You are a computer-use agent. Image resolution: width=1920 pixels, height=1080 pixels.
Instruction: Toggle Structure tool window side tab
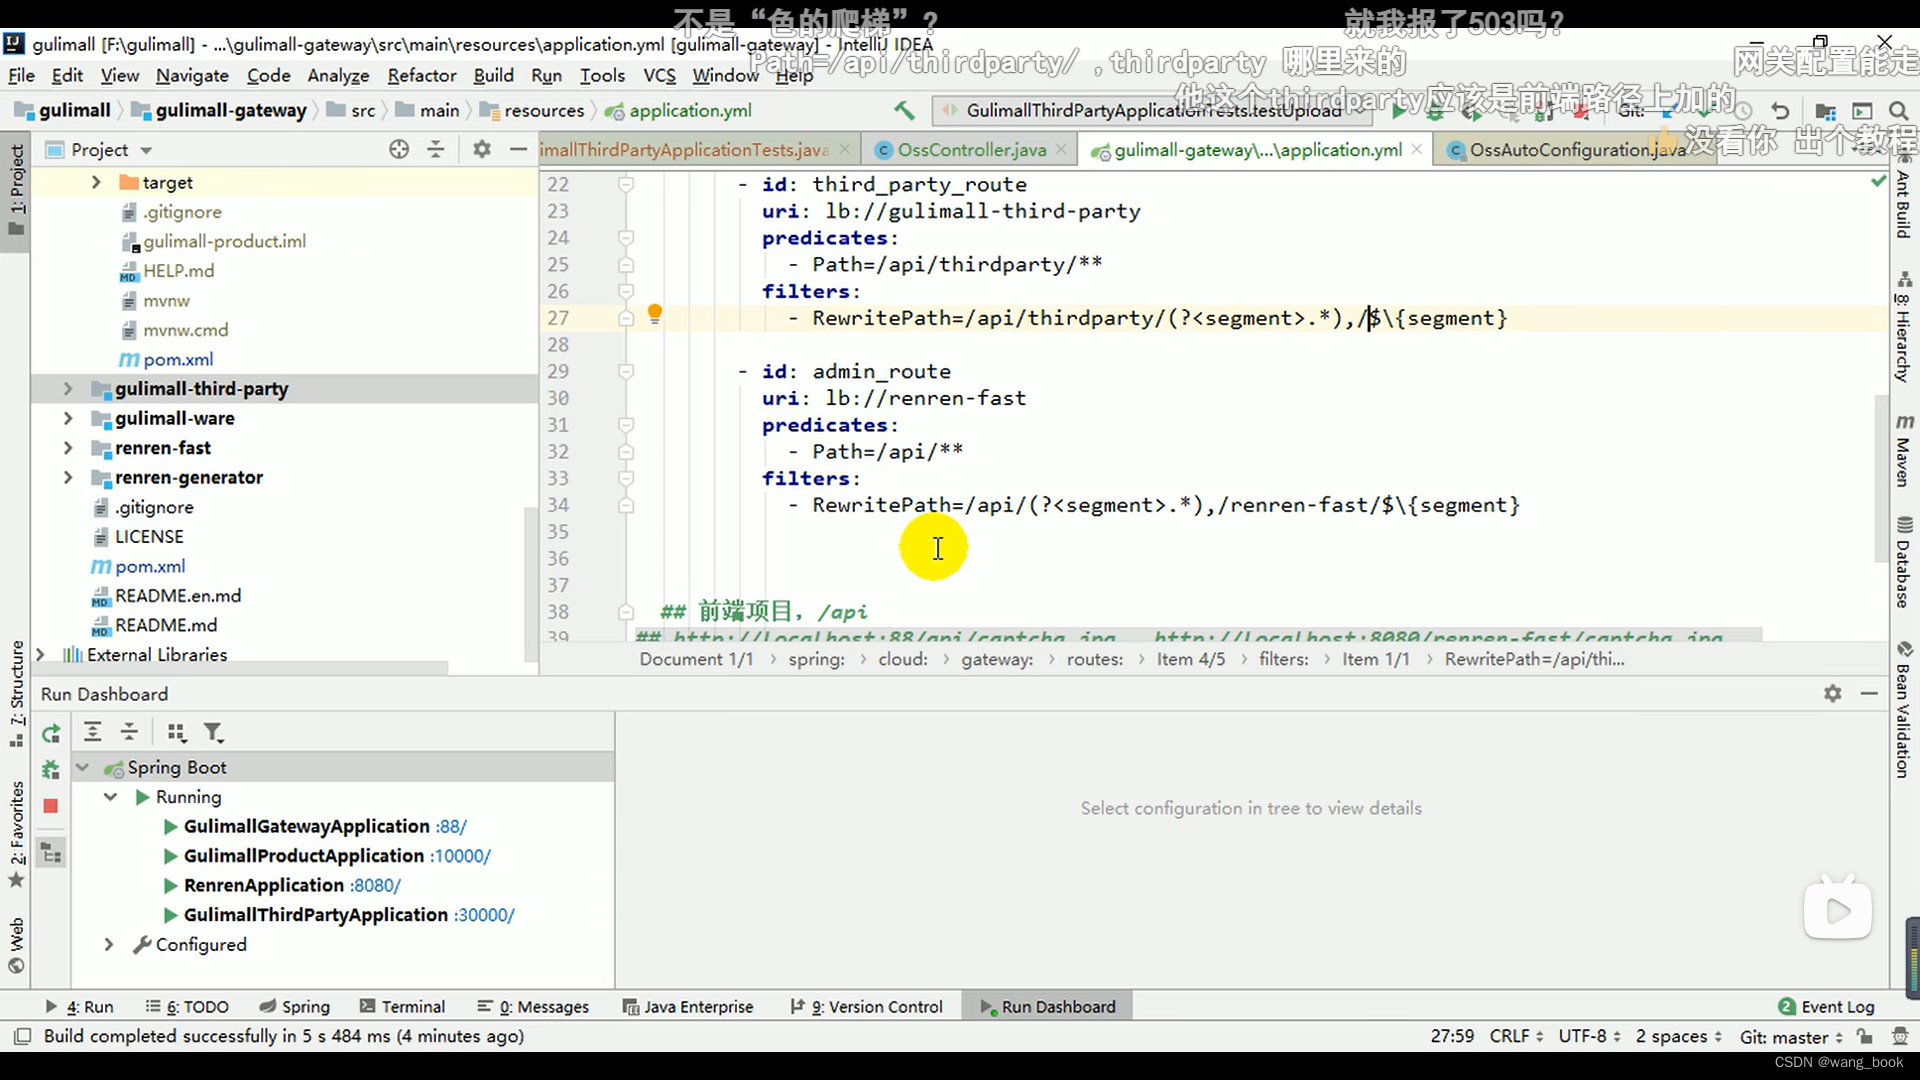(16, 694)
